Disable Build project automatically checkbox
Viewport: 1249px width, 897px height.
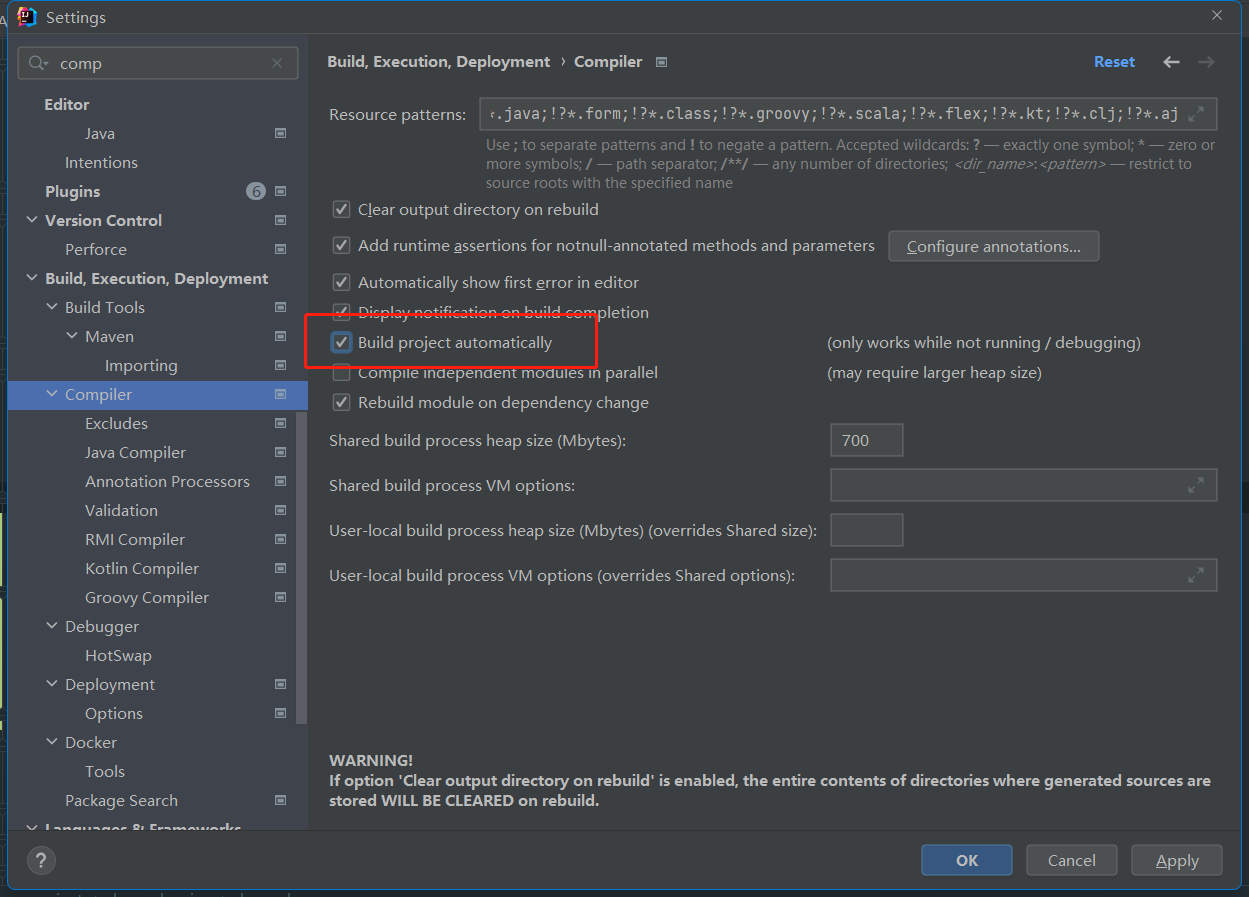[342, 343]
